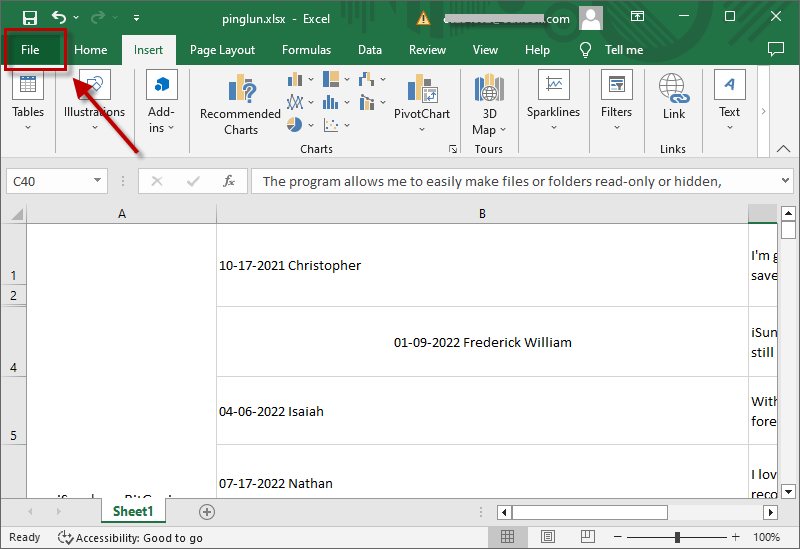Select the Sheet1 tab

(133, 511)
